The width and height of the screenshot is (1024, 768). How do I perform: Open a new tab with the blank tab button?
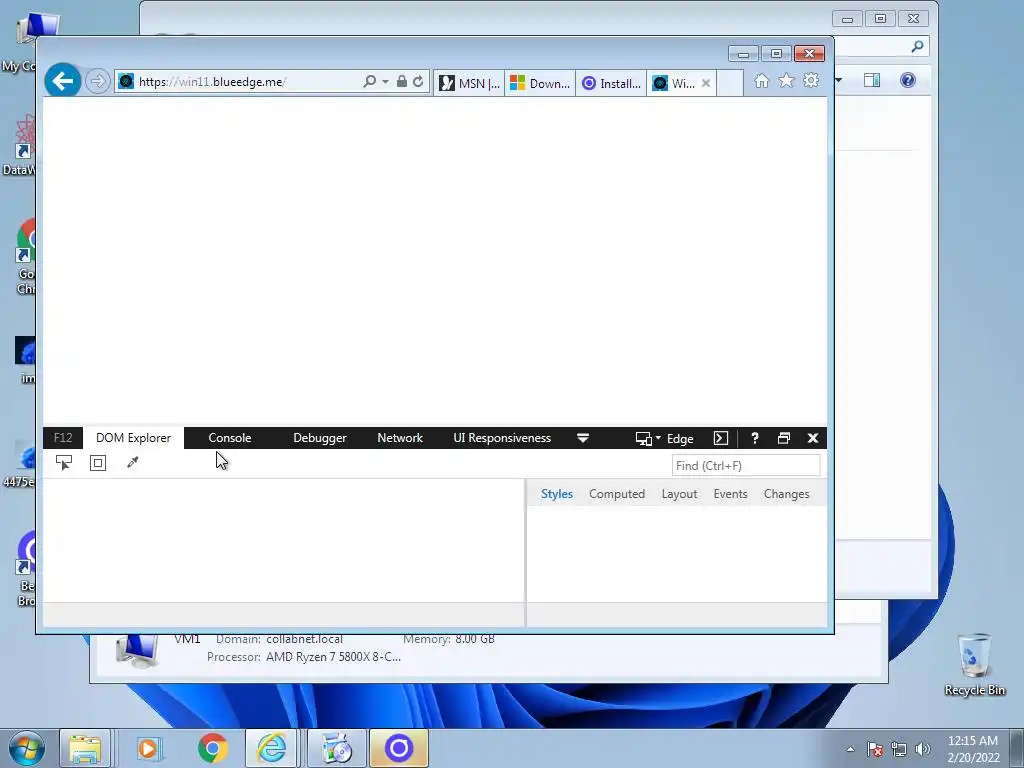click(x=730, y=84)
